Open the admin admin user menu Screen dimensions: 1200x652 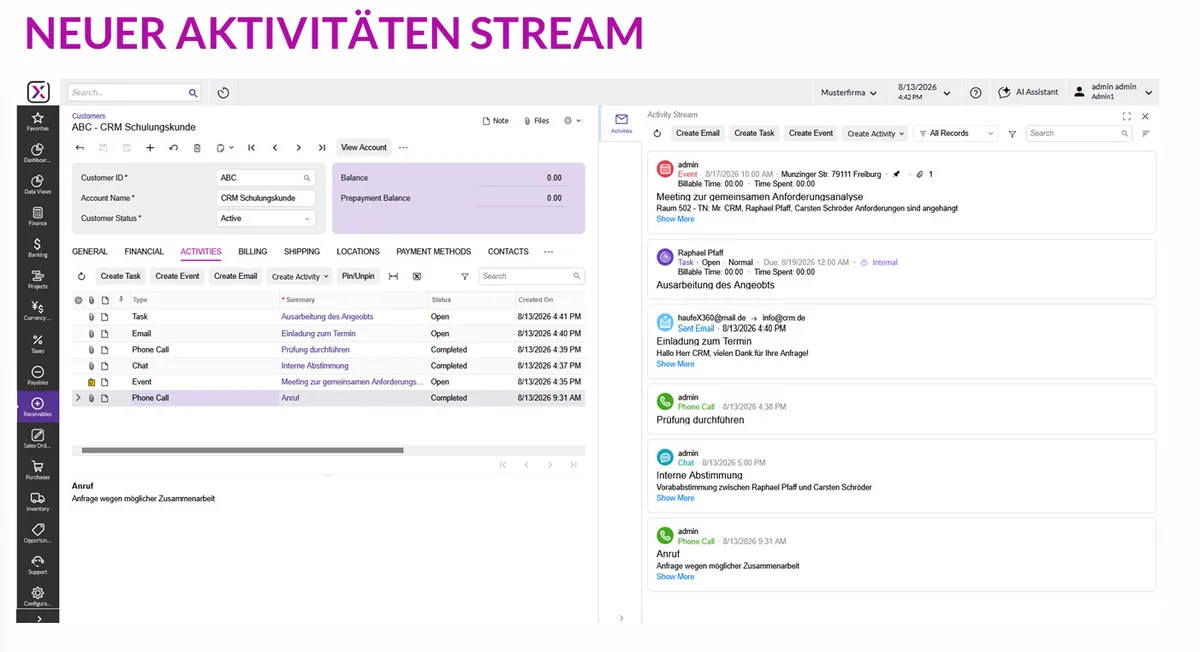click(1113, 92)
